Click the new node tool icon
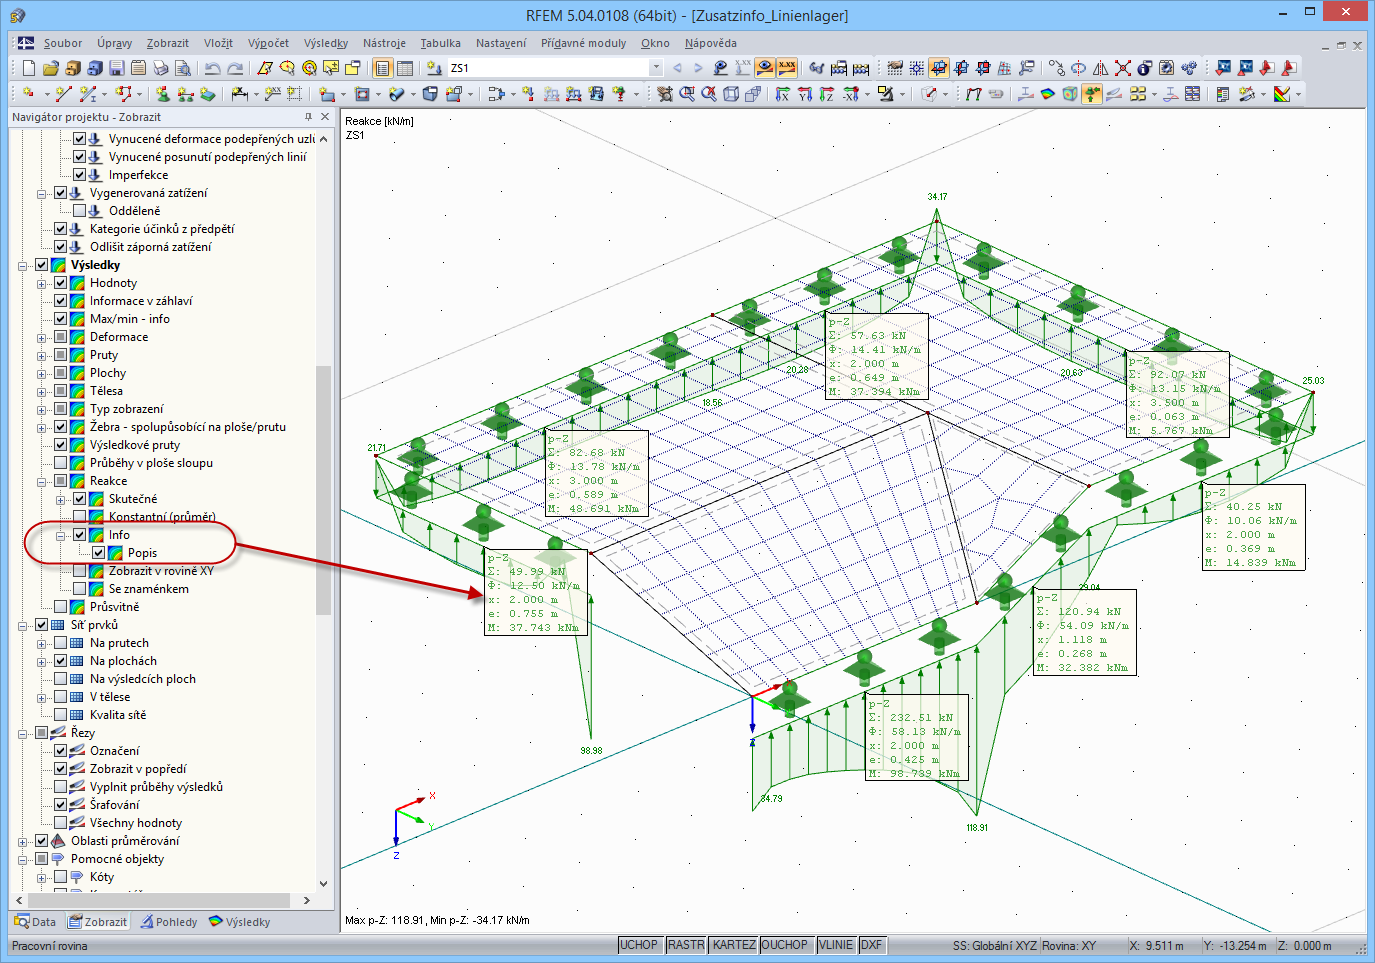 tap(28, 94)
